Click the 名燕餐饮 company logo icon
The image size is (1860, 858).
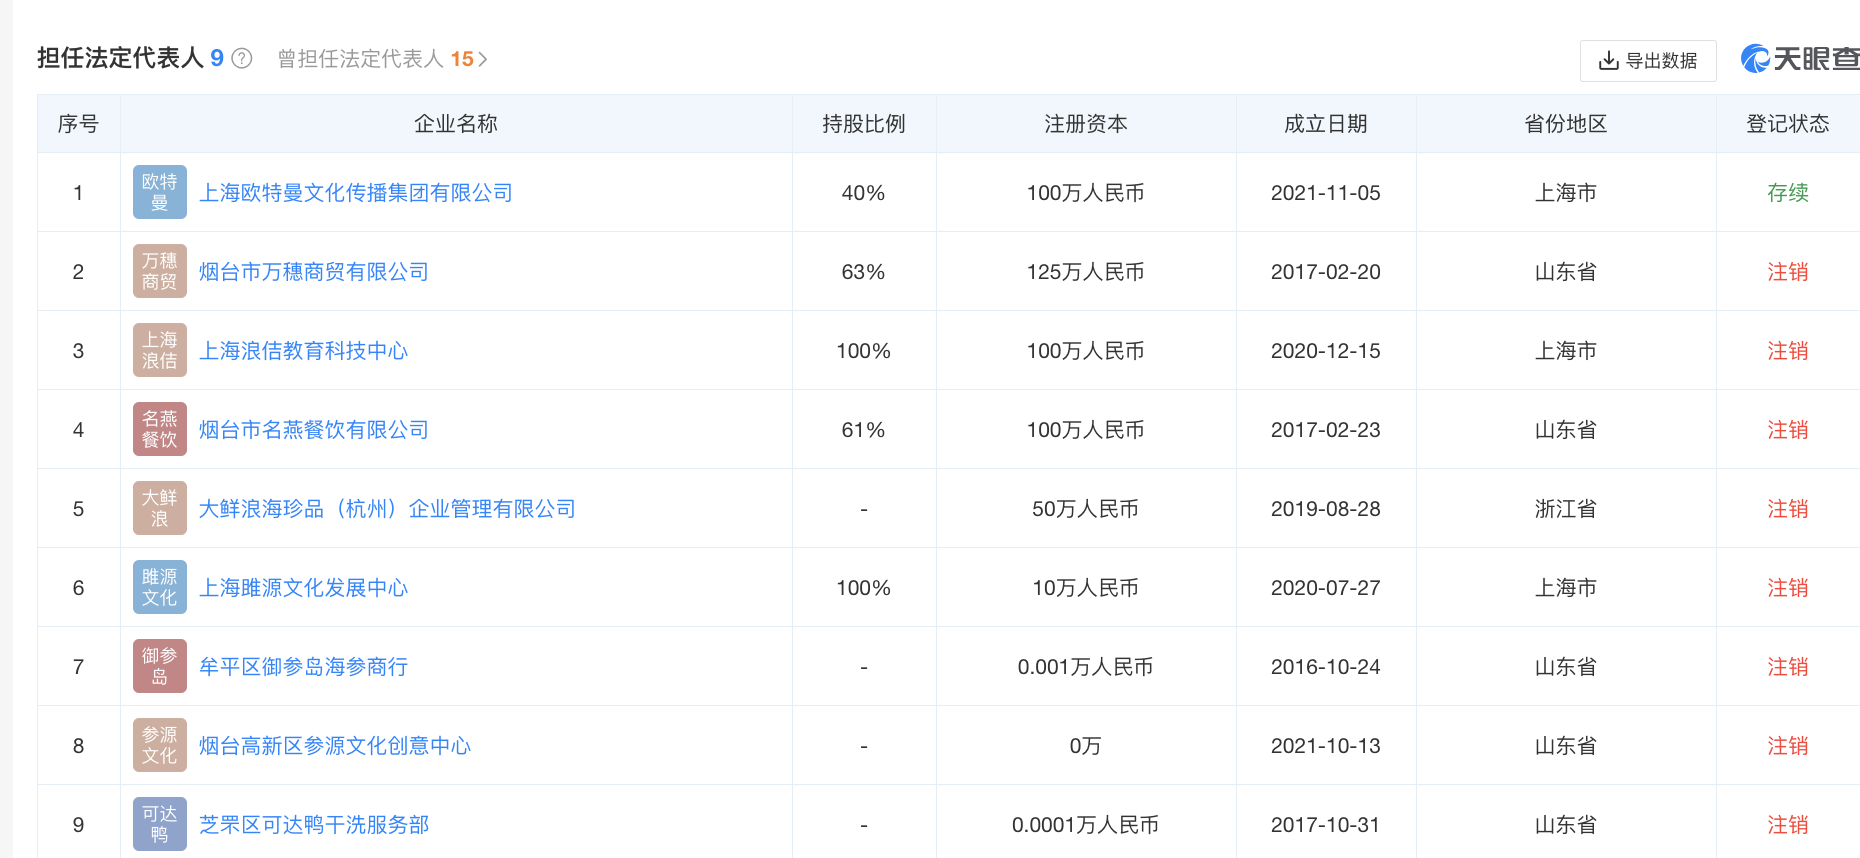(159, 430)
